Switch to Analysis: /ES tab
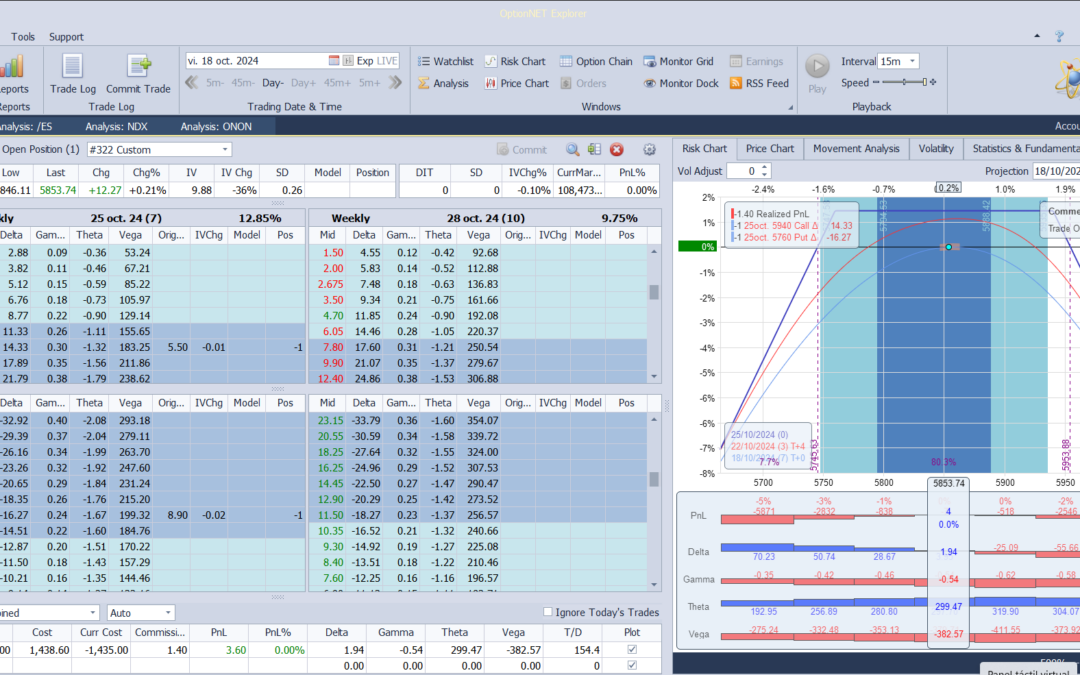The width and height of the screenshot is (1080, 675). tap(26, 126)
